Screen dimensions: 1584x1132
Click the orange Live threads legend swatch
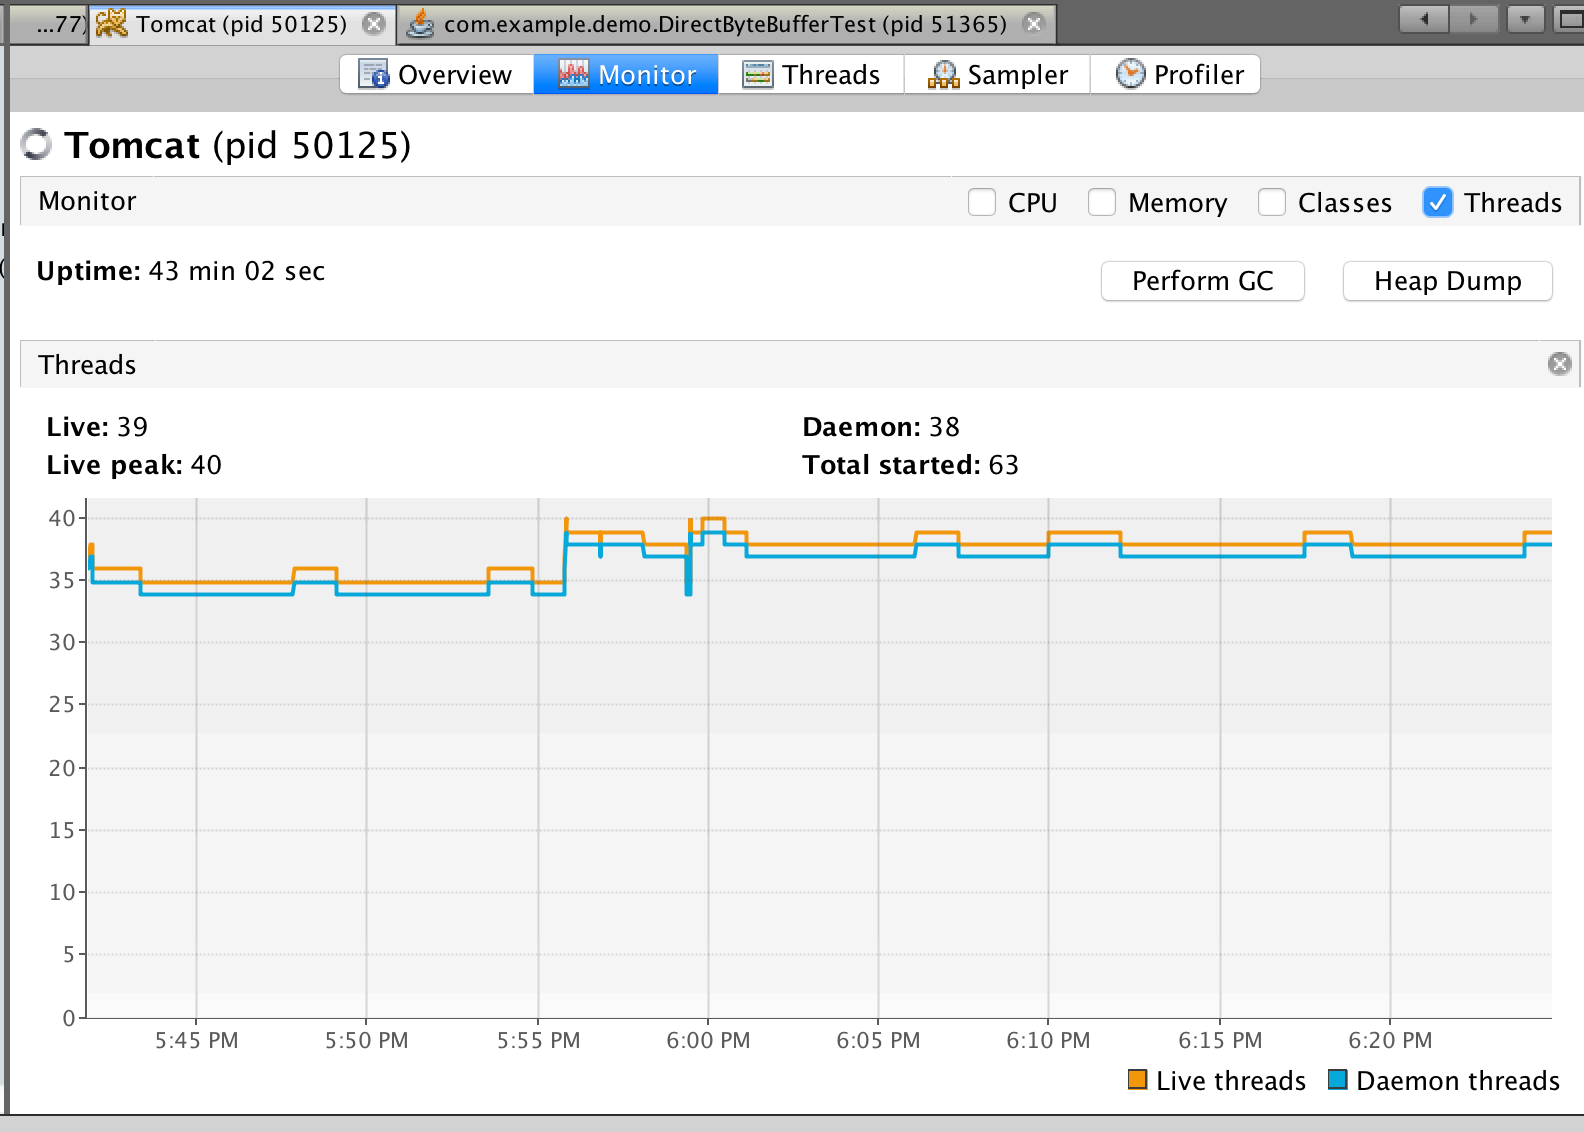click(x=1137, y=1080)
